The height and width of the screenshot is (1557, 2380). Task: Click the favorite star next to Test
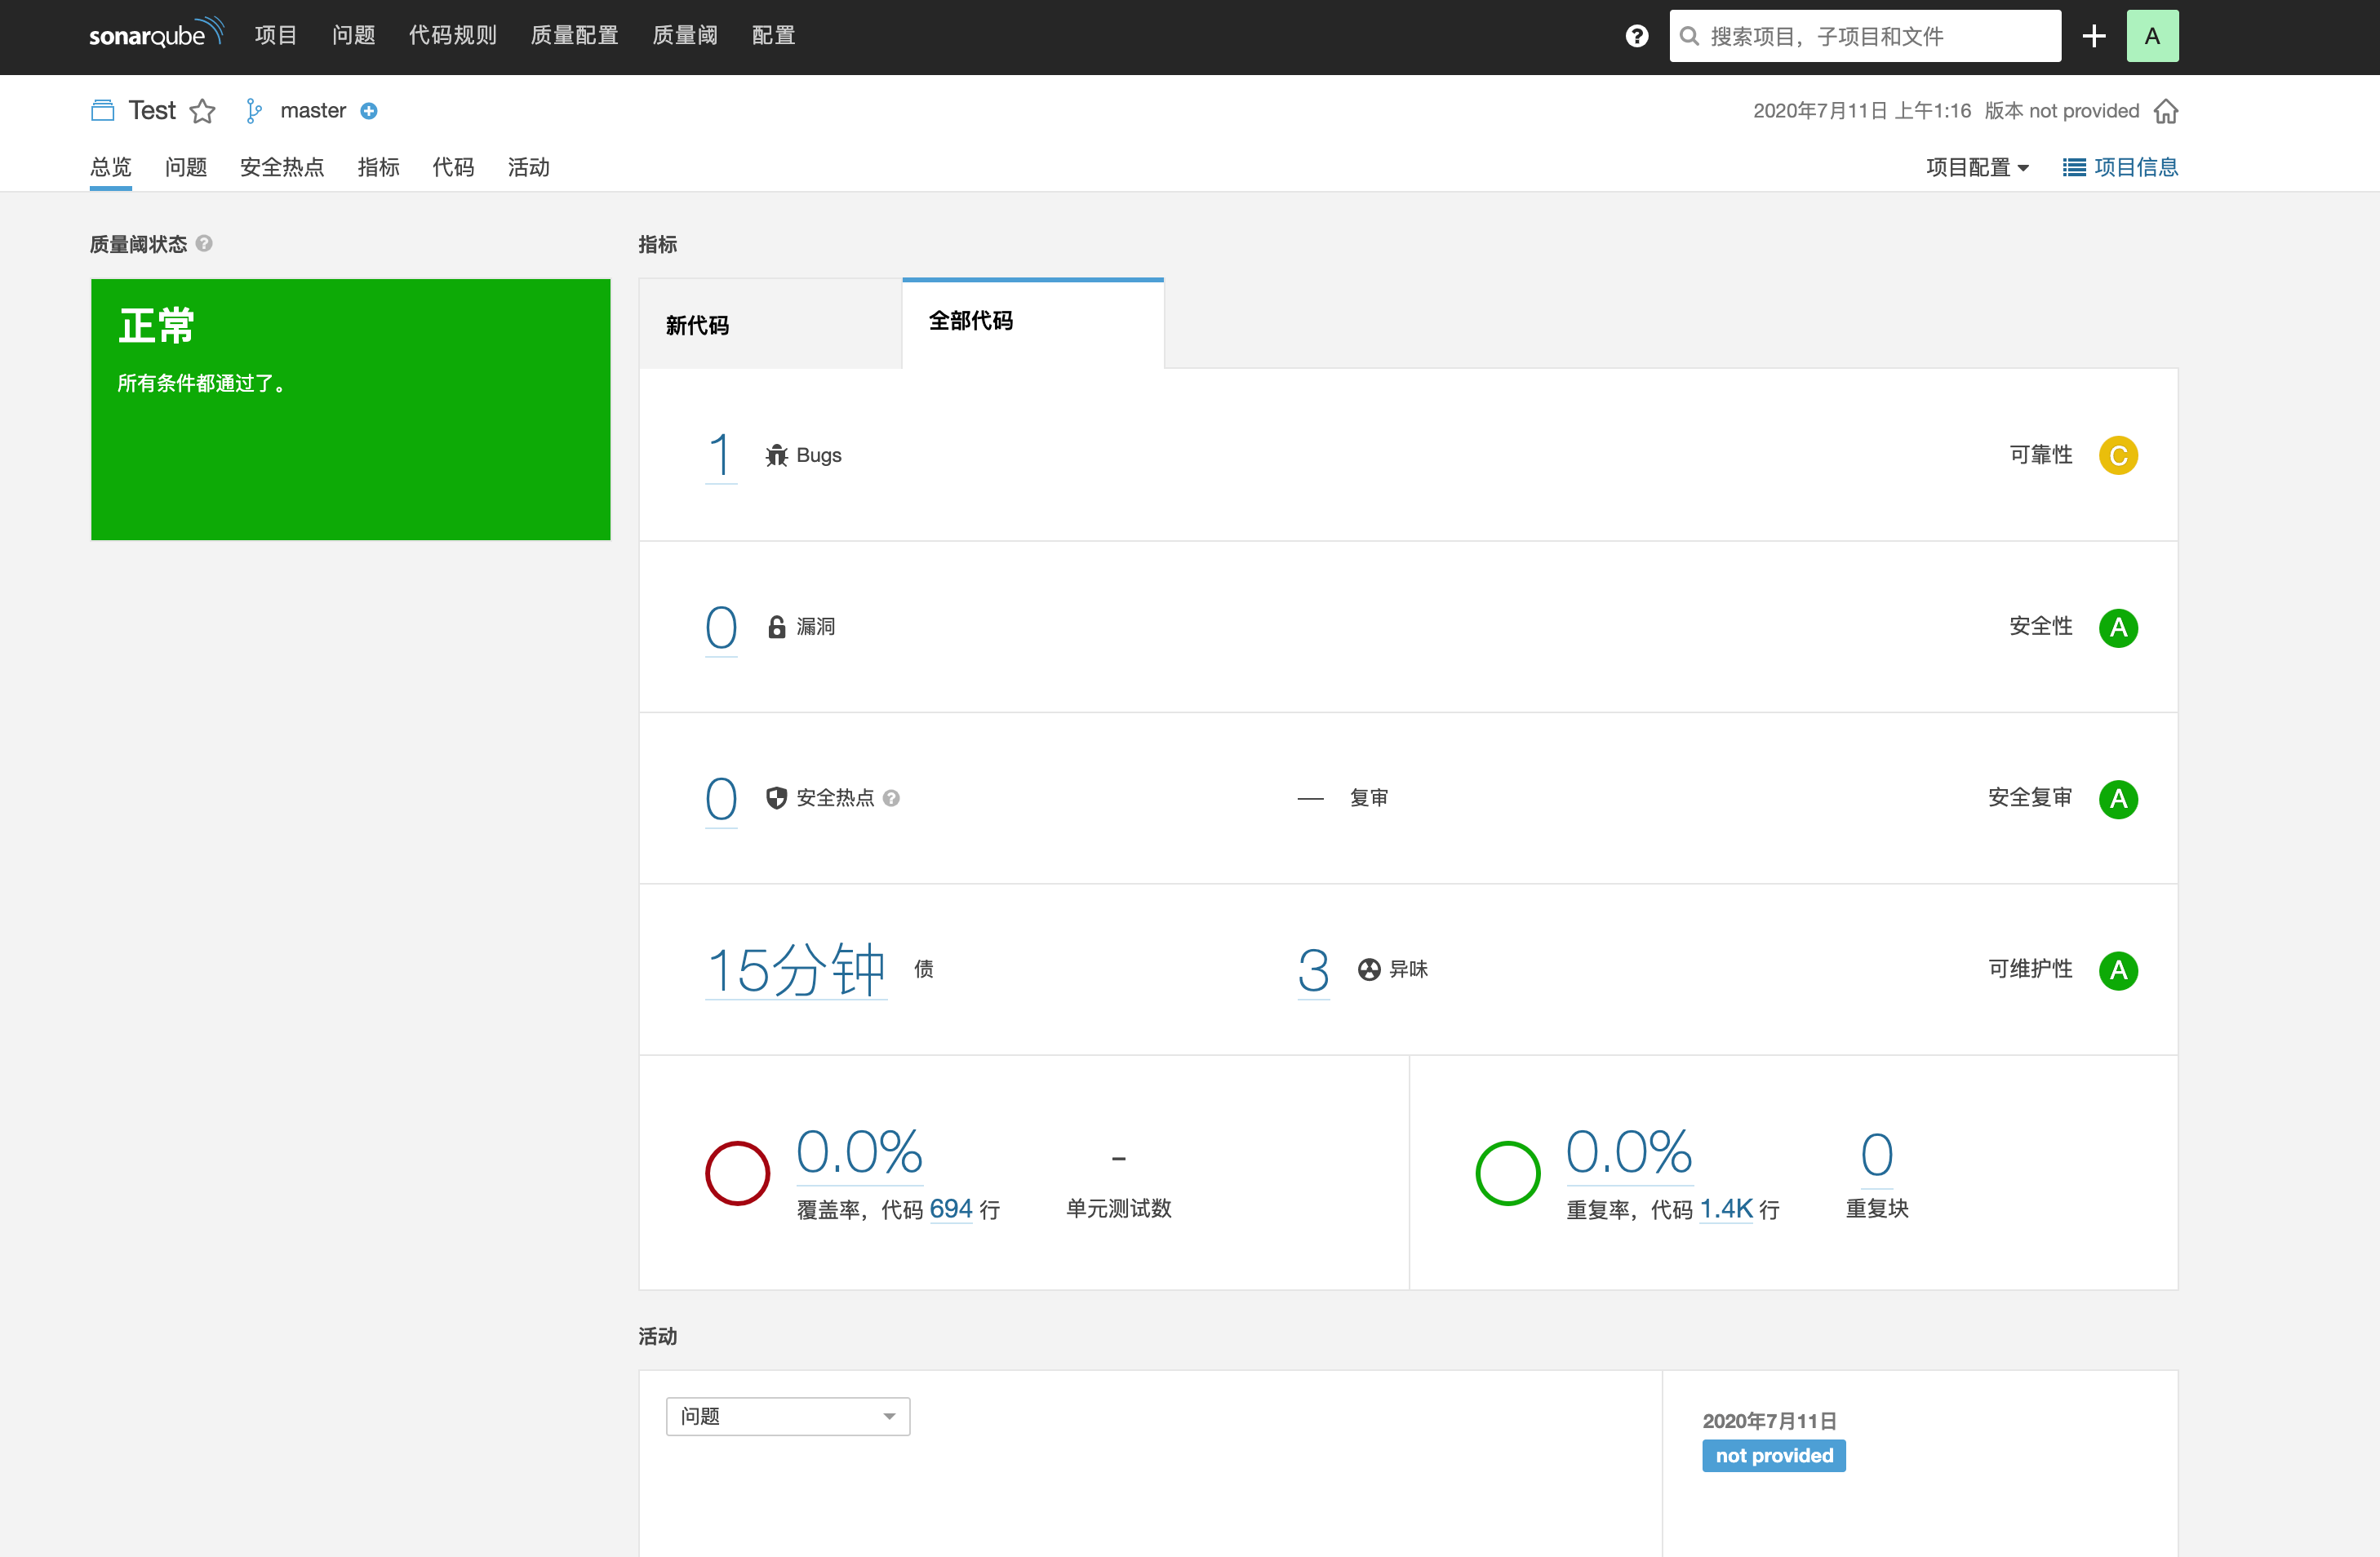pyautogui.click(x=203, y=111)
